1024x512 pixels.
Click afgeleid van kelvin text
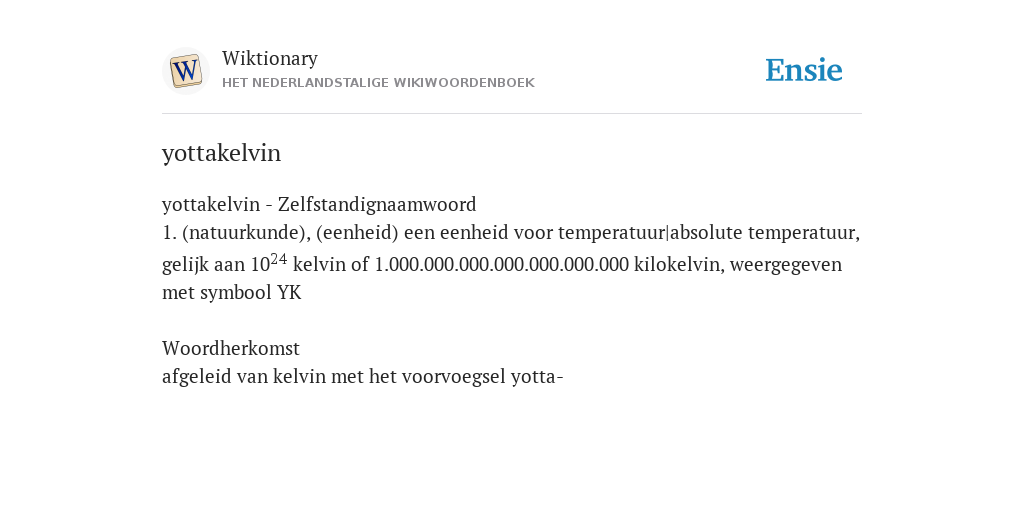244,377
